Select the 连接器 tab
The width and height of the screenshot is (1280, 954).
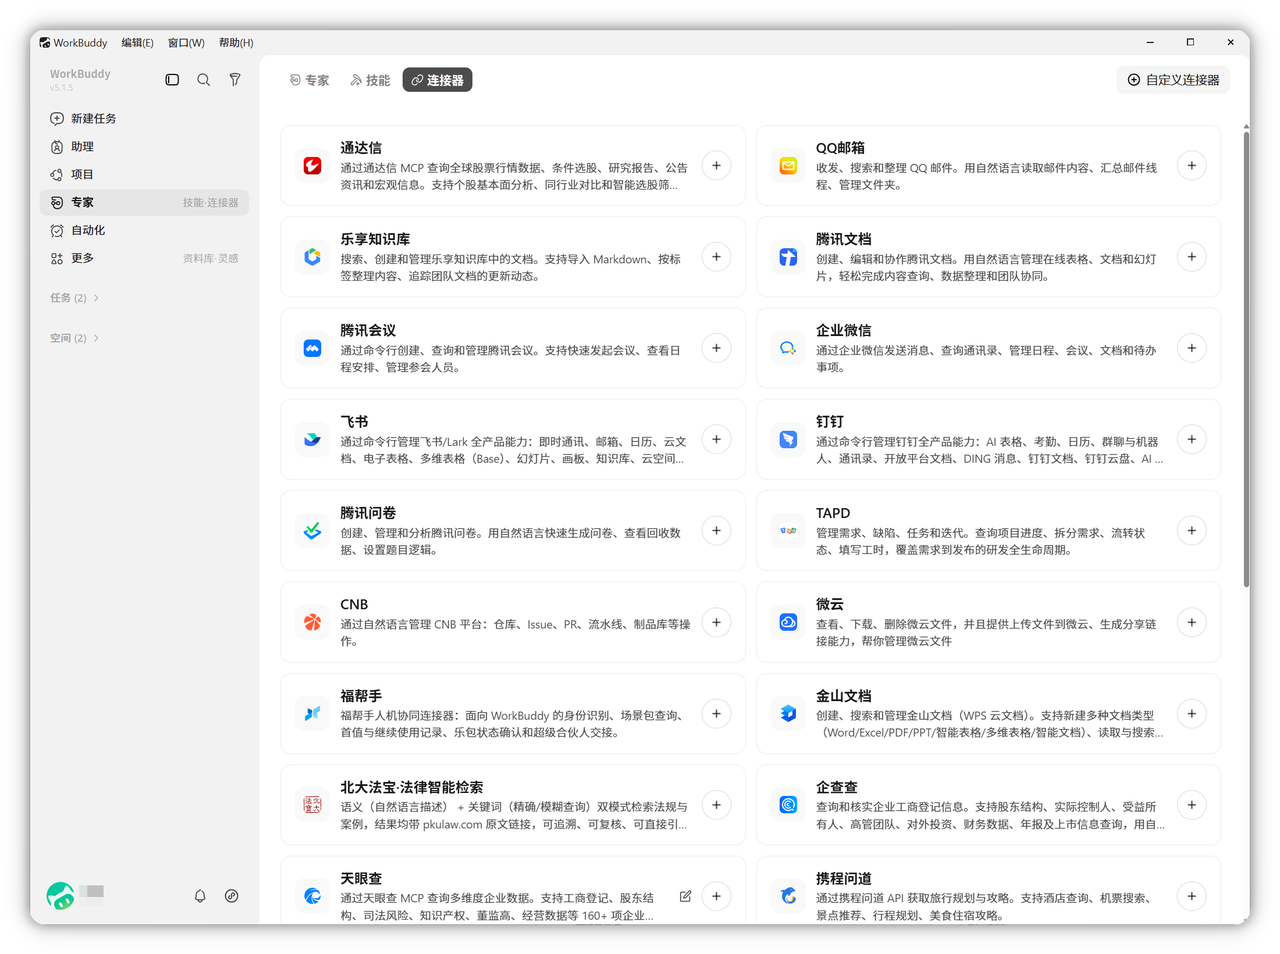pos(438,80)
